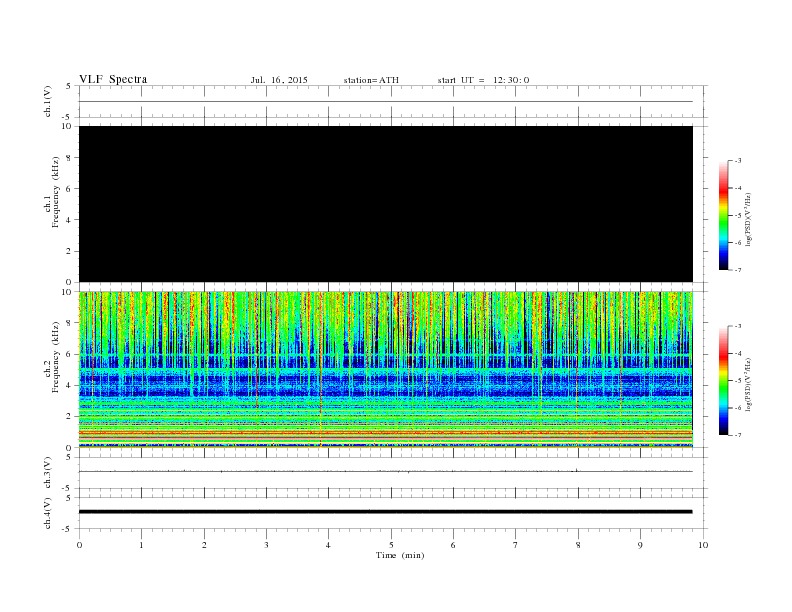Click the "Time (min)" axis label
Image resolution: width=792 pixels, height=612 pixels.
400,555
